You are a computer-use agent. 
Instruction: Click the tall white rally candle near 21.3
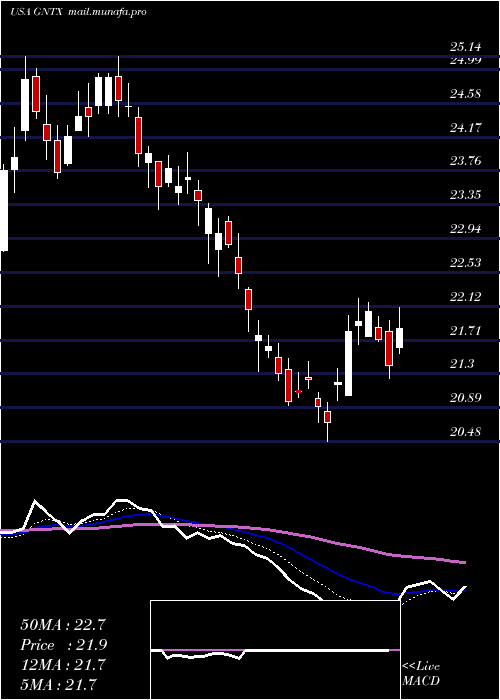(348, 363)
